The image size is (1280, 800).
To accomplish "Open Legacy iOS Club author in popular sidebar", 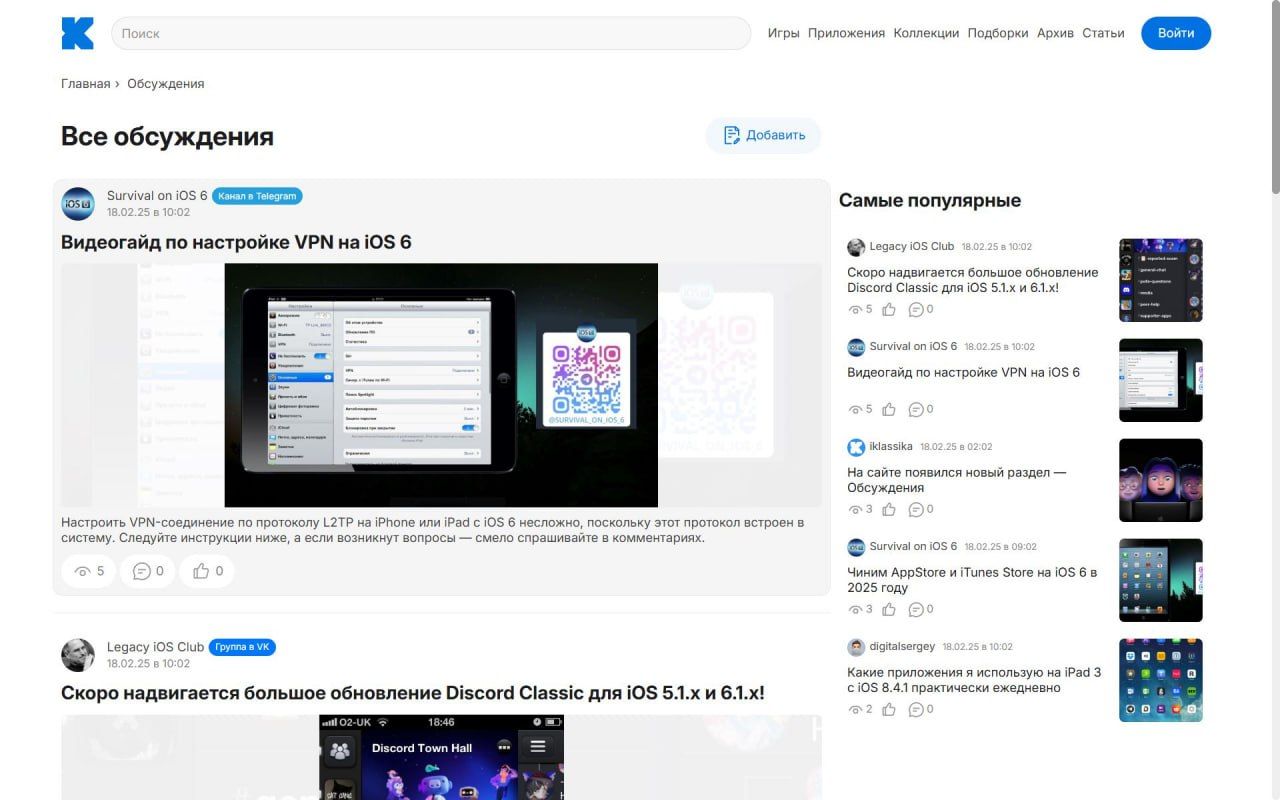I will 911,246.
